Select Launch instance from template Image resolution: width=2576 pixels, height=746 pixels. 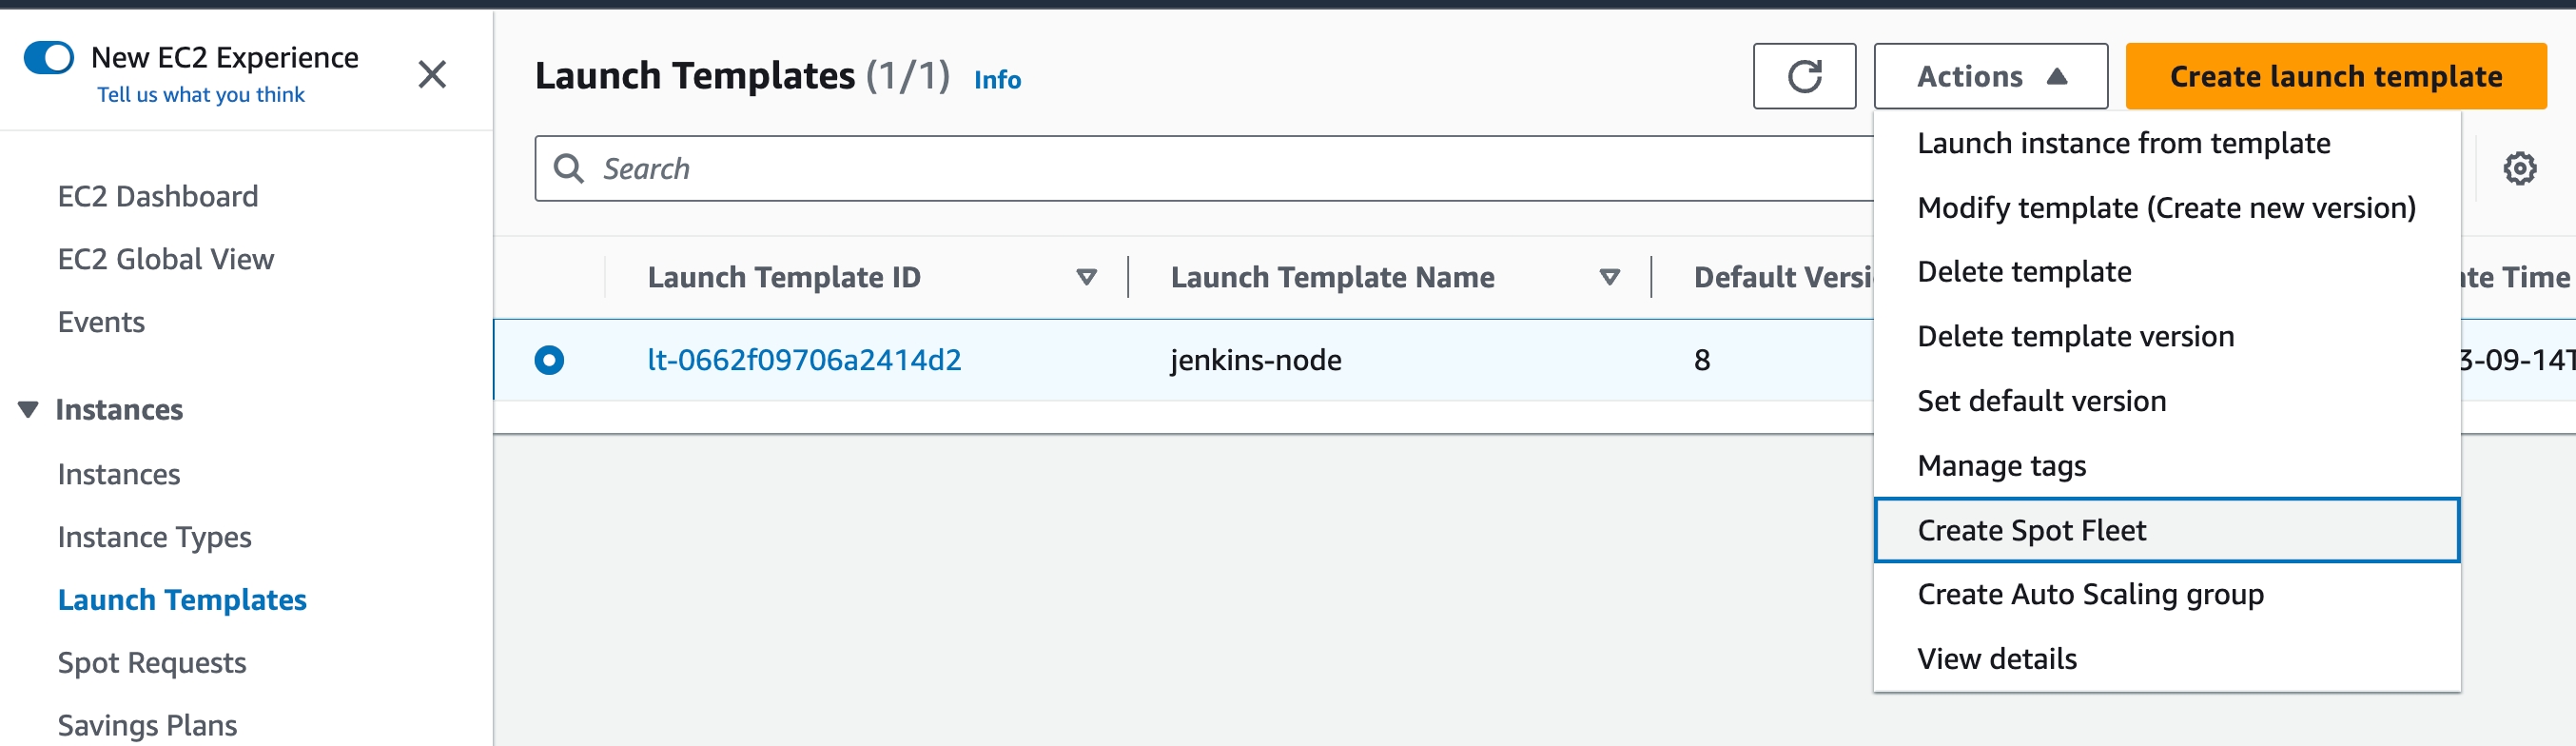pyautogui.click(x=2123, y=143)
